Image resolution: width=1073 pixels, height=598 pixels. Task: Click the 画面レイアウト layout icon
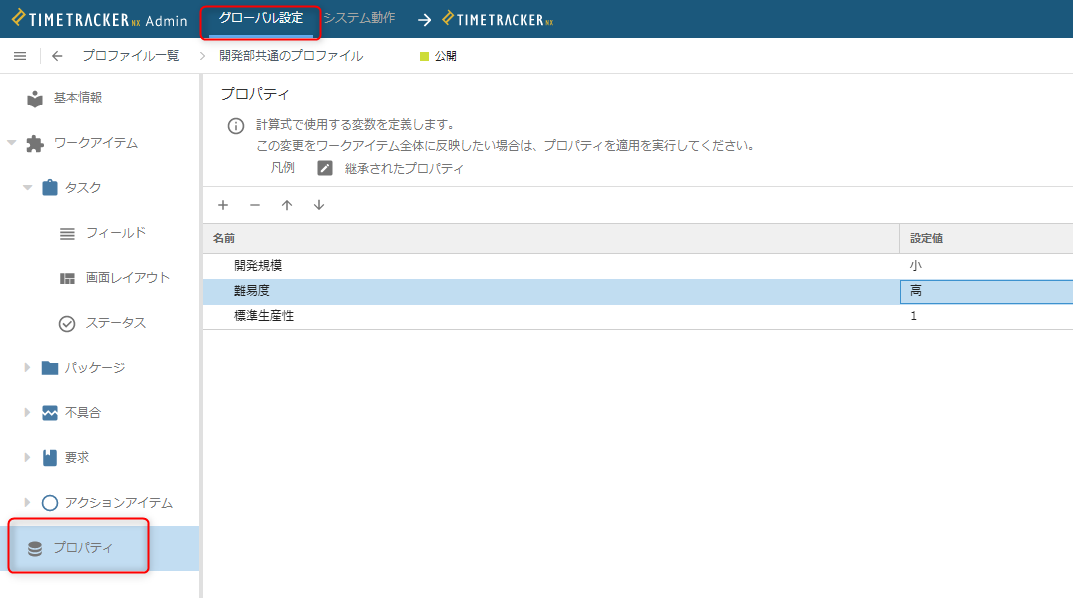[x=67, y=278]
